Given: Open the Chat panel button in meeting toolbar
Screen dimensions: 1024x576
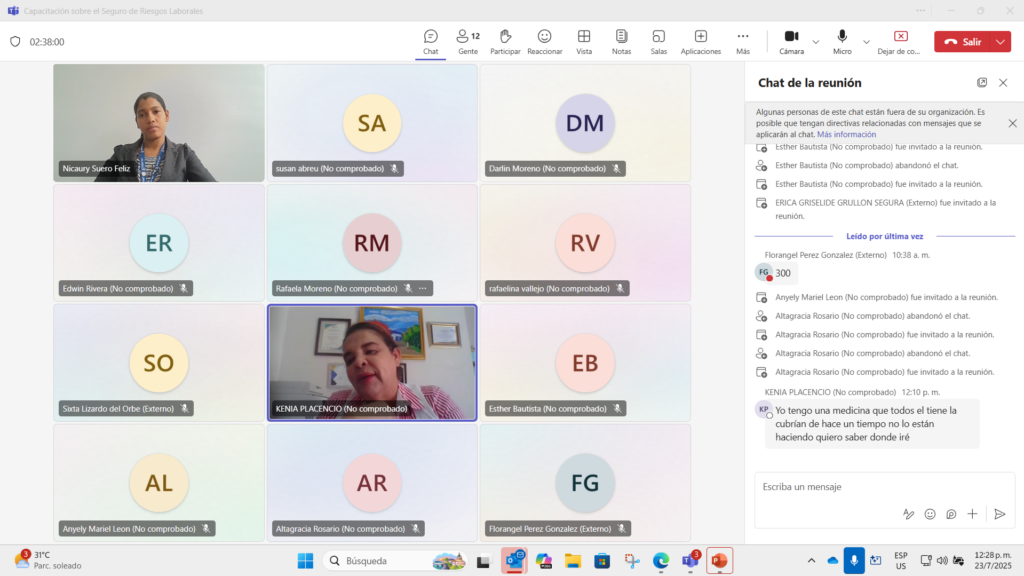Looking at the screenshot, I should [430, 42].
